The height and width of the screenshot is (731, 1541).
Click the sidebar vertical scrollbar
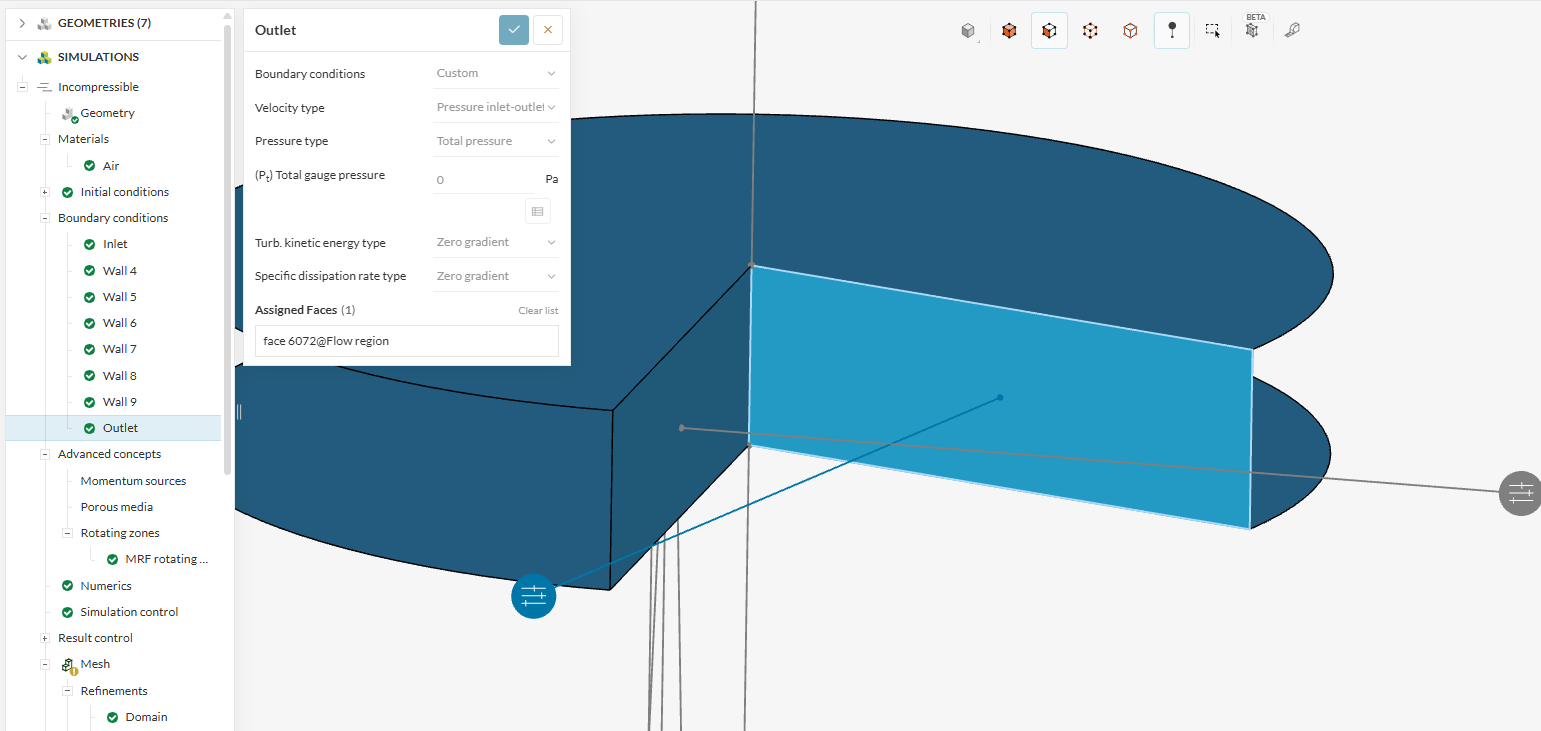coord(228,248)
